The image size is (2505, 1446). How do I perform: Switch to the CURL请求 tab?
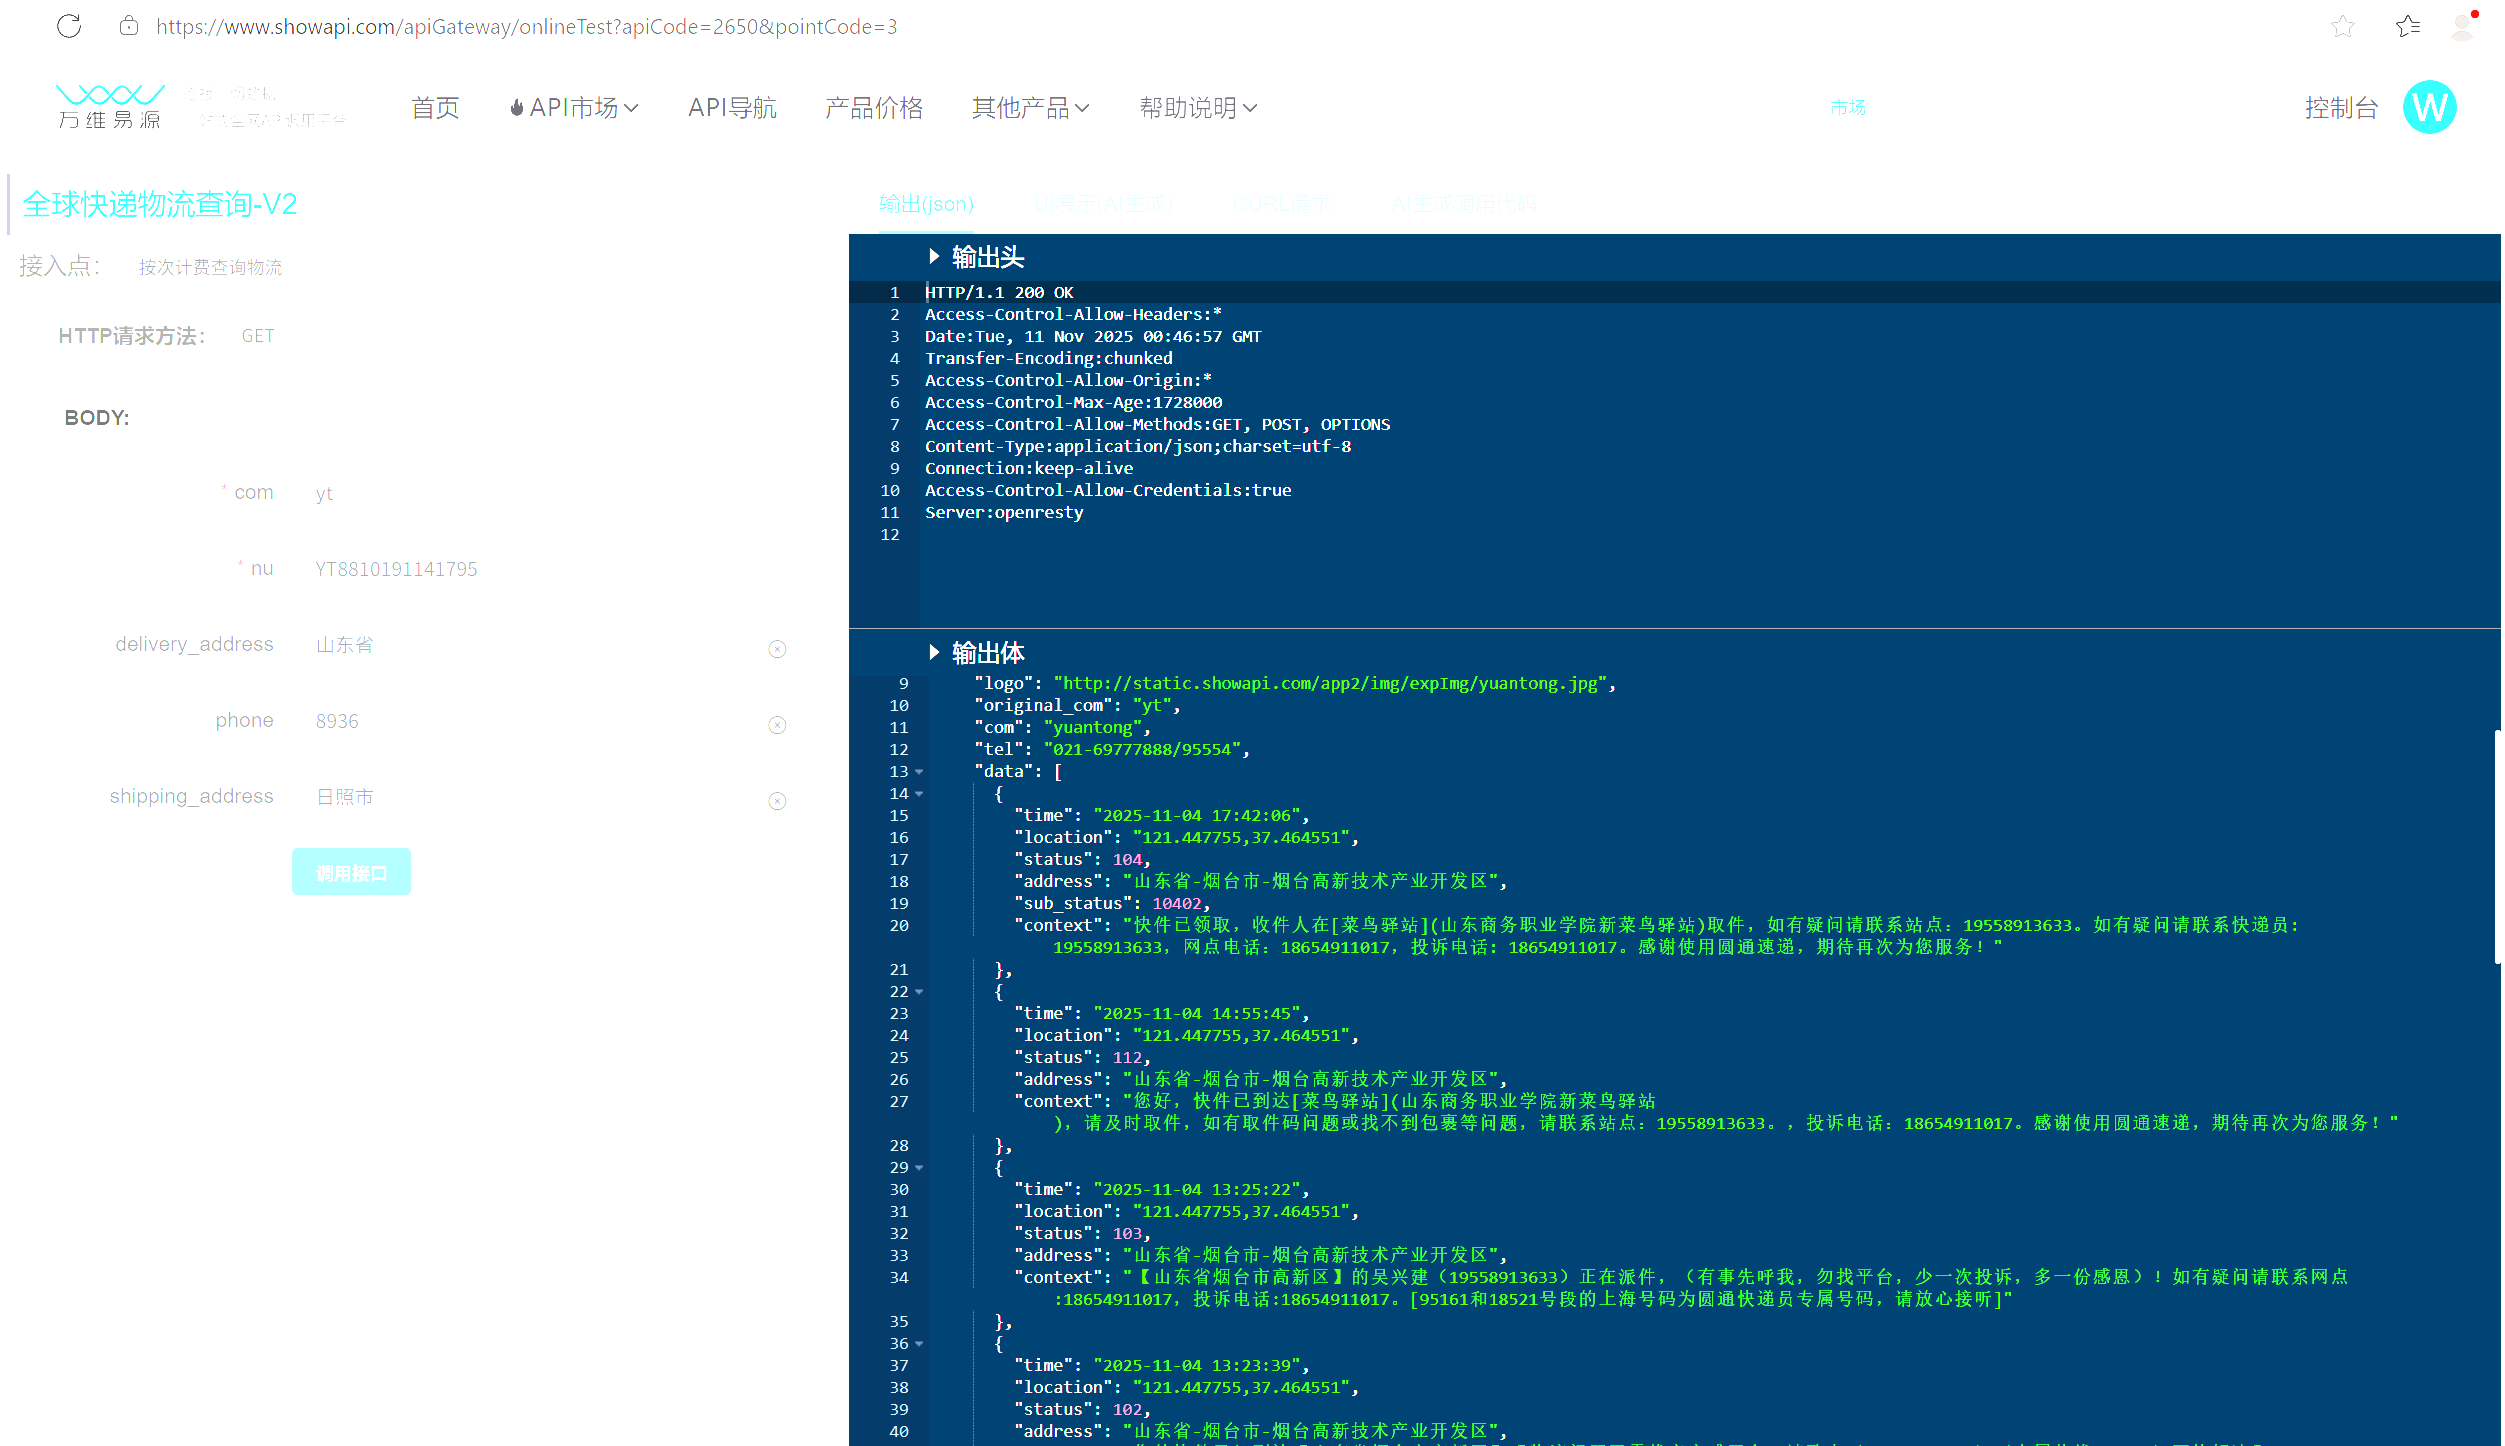click(1281, 204)
